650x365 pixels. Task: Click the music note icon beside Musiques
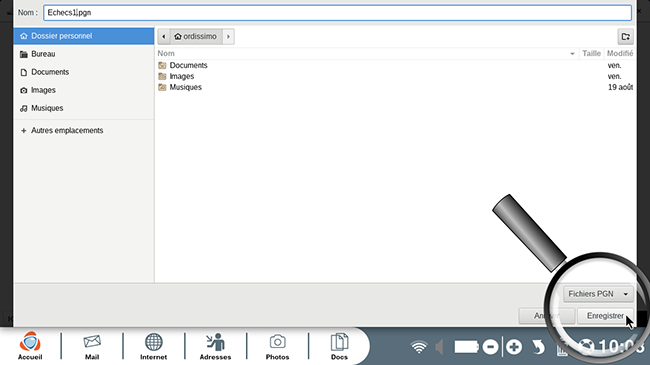tap(24, 108)
